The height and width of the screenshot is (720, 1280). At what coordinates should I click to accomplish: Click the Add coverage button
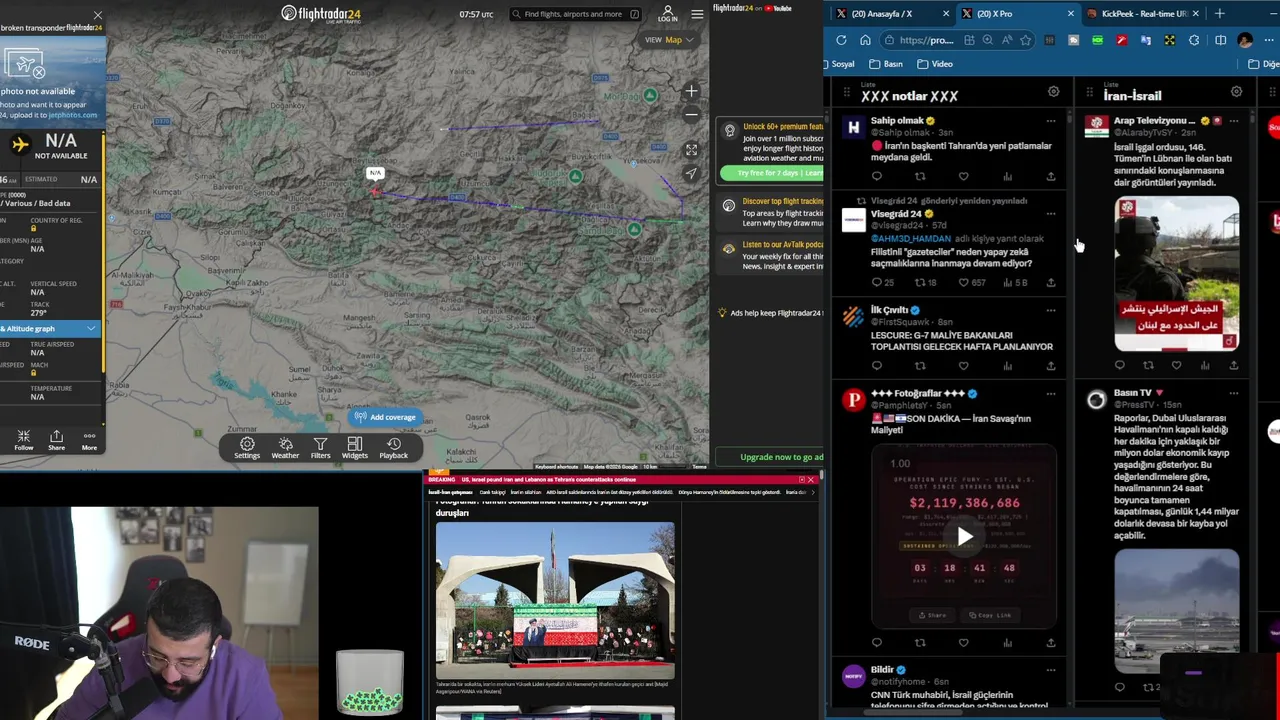click(x=385, y=417)
